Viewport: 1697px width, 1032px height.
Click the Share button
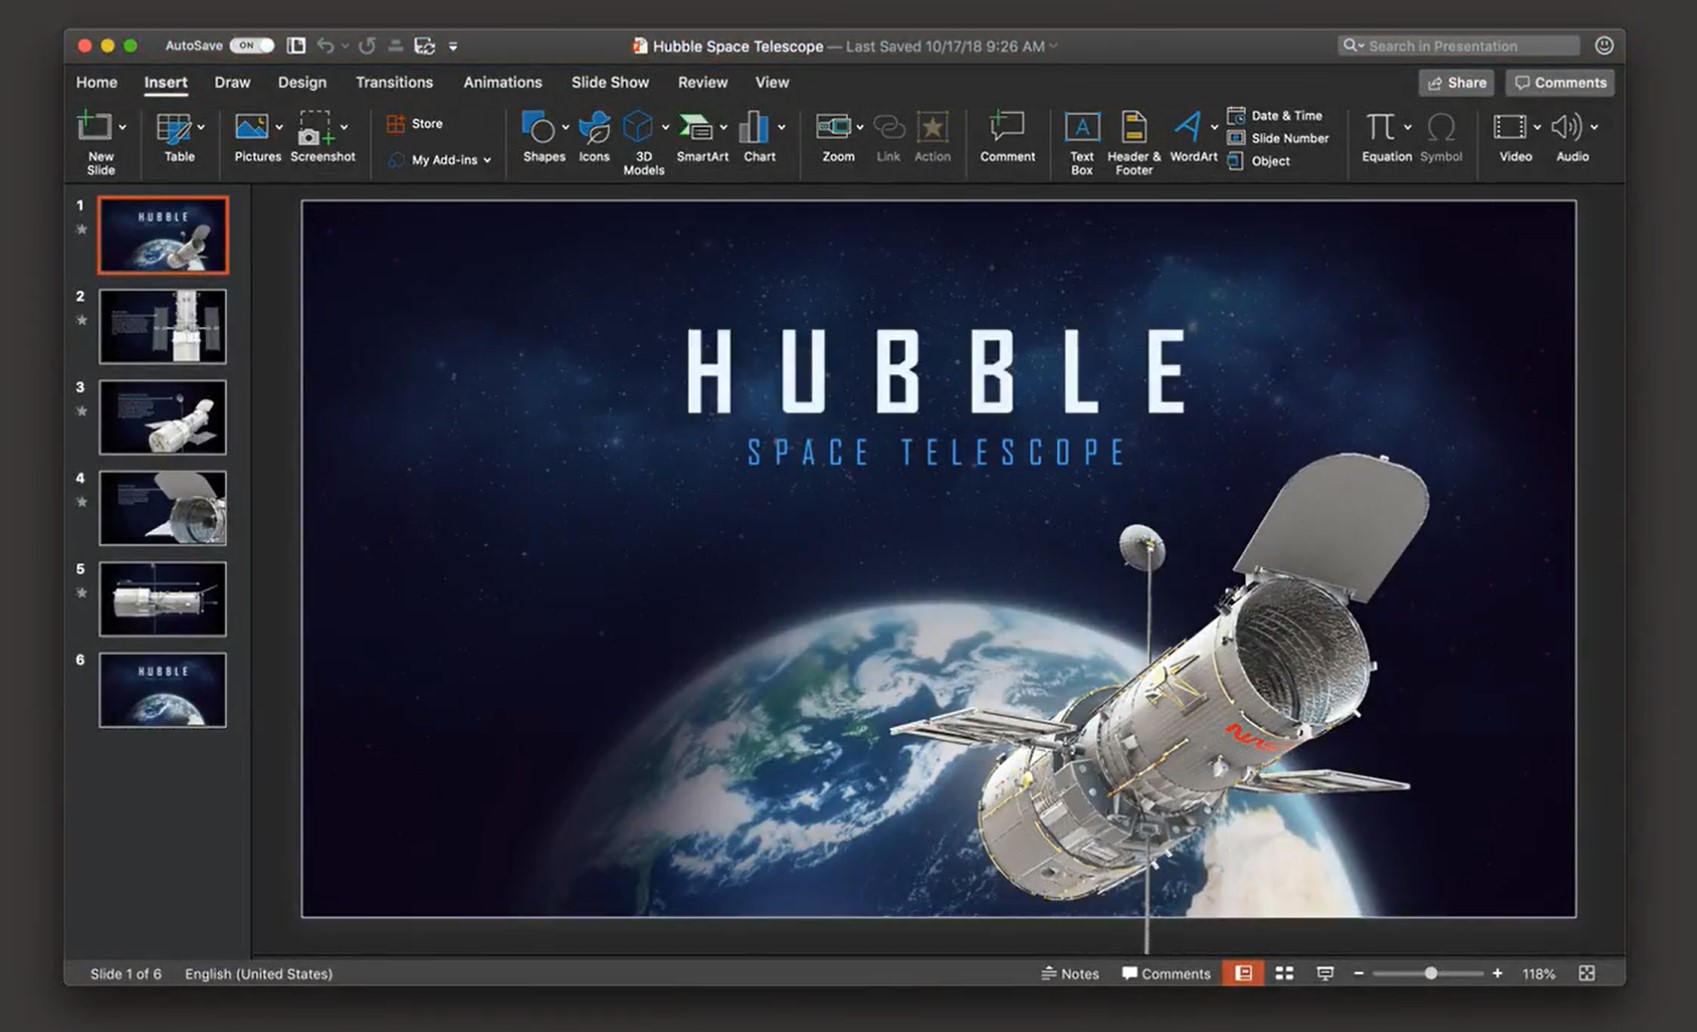click(x=1456, y=83)
